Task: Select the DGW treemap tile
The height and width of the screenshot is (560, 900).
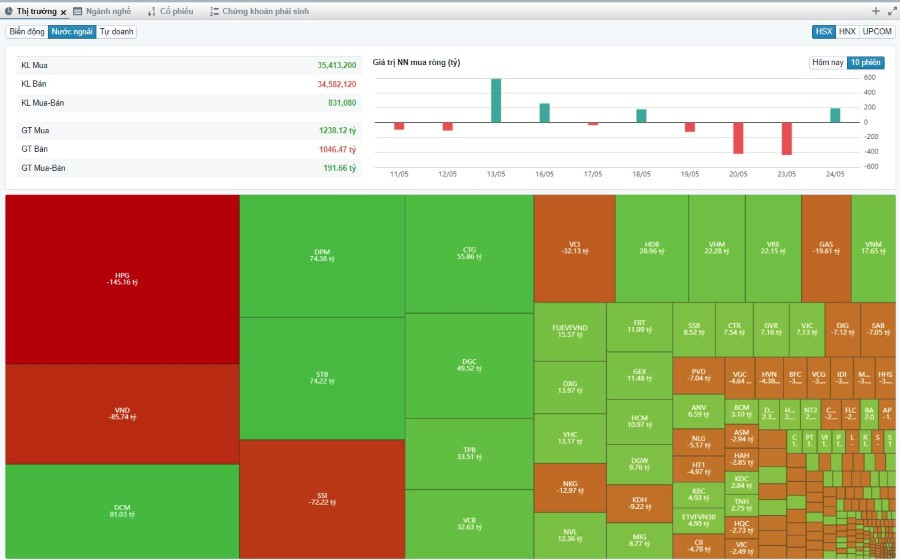Action: [639, 464]
